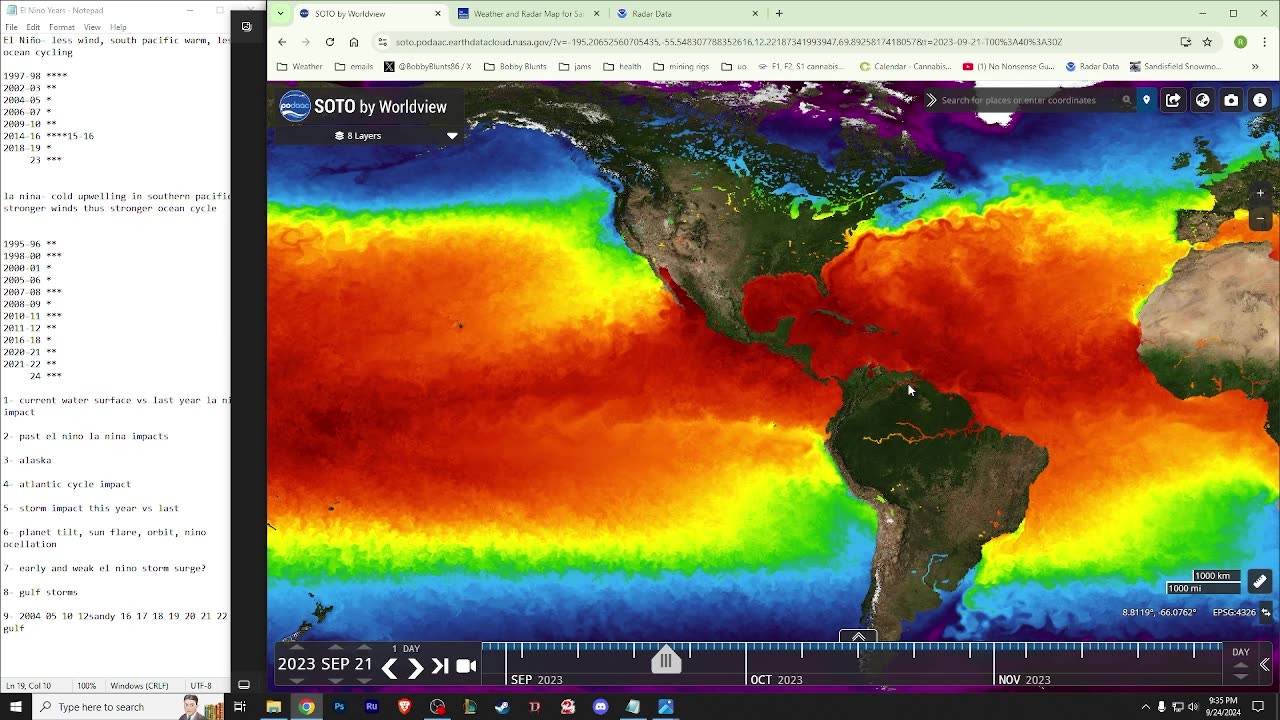Click the NOV 2023 timeline label
1280x720 pixels.
click(1024, 680)
